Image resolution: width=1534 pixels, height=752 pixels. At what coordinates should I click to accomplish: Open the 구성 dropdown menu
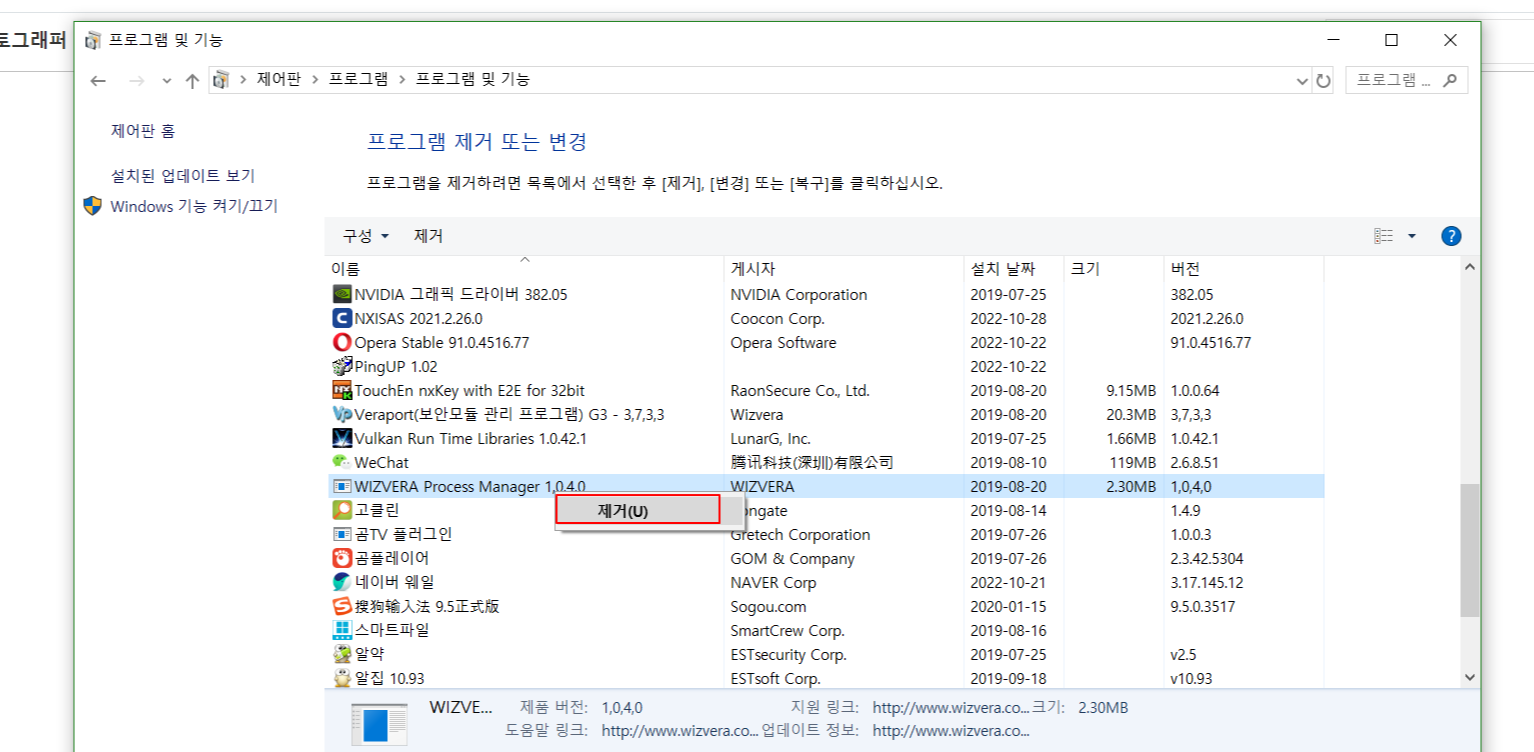[x=366, y=237]
